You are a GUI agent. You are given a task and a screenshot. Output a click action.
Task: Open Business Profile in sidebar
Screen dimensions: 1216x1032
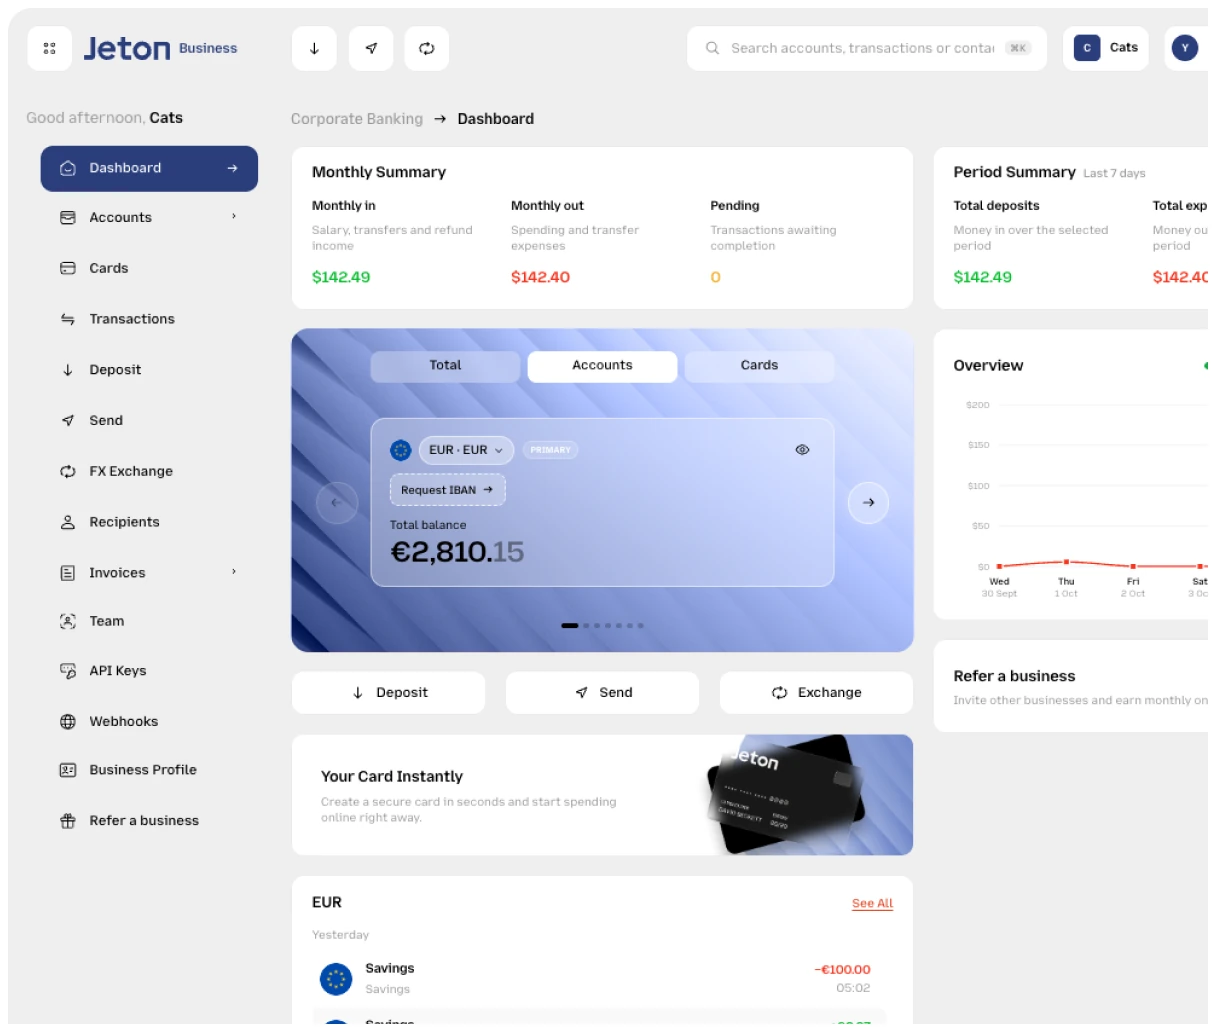point(149,770)
